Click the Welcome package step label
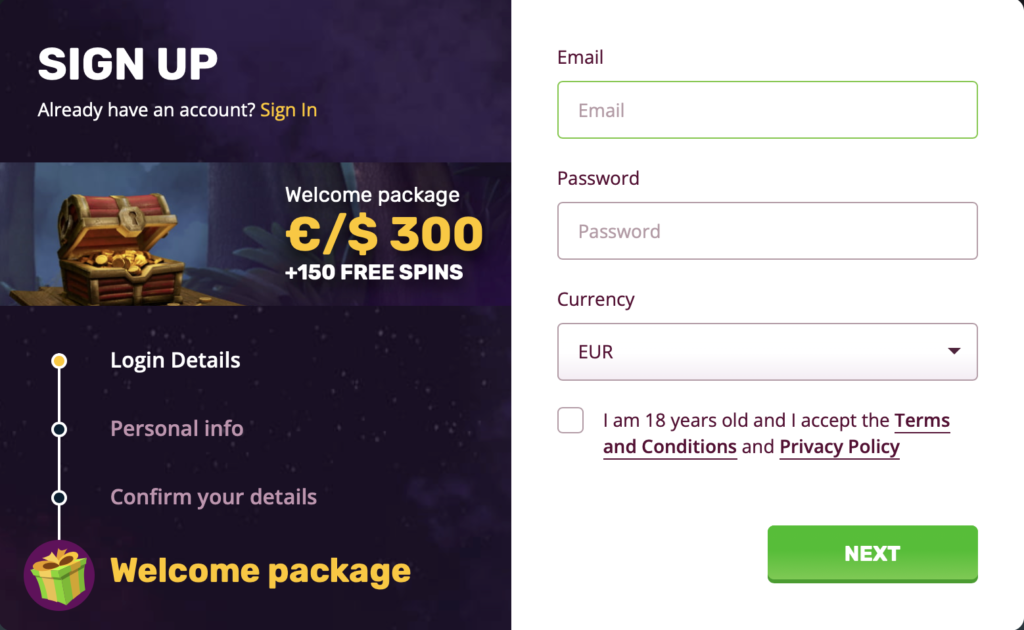The image size is (1024, 630). pyautogui.click(x=261, y=571)
